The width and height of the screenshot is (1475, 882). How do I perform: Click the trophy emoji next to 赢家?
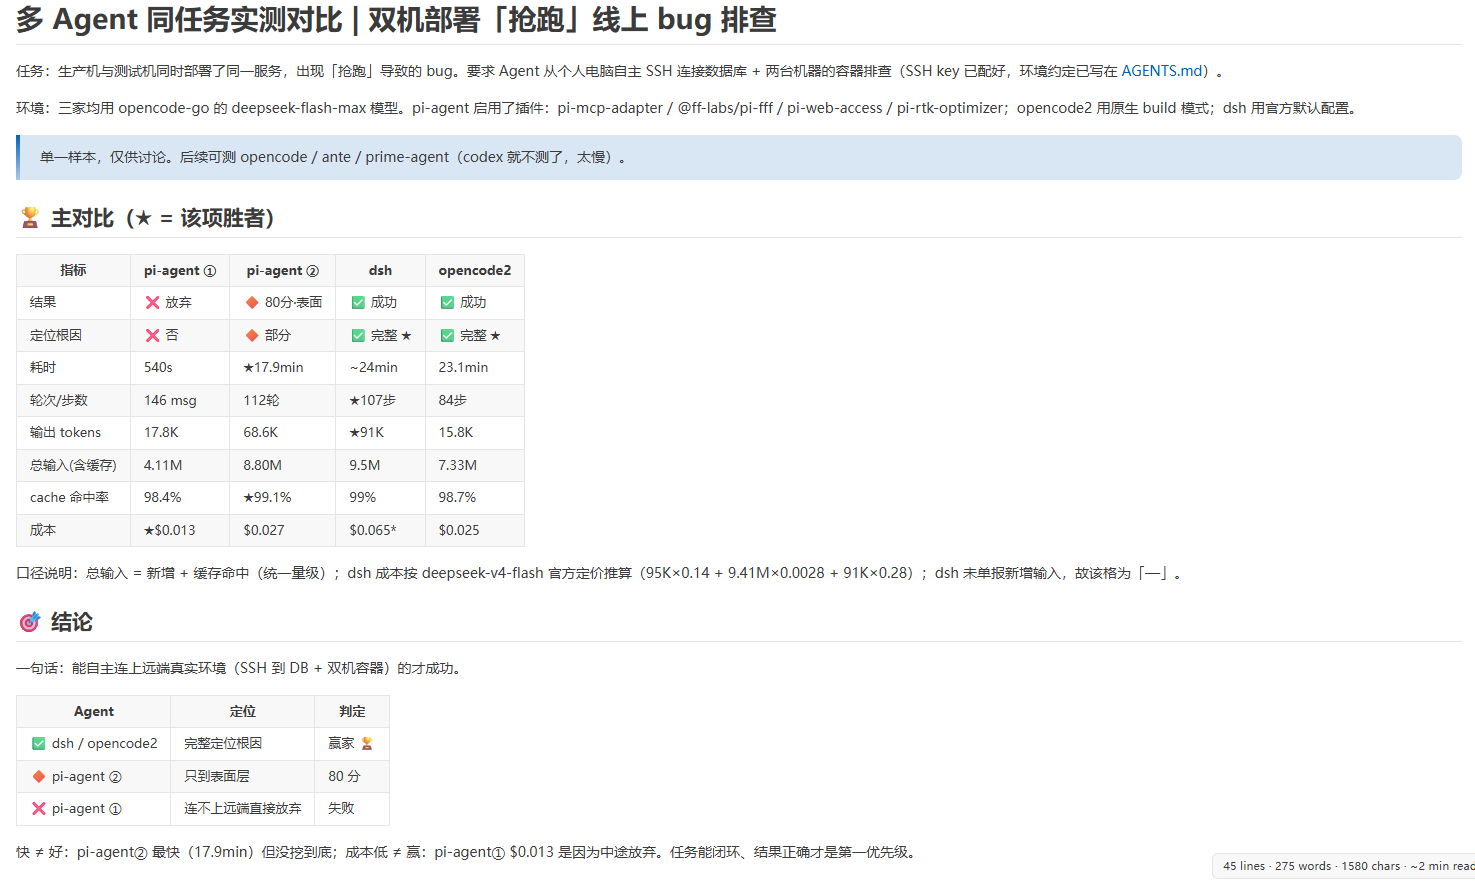[367, 743]
